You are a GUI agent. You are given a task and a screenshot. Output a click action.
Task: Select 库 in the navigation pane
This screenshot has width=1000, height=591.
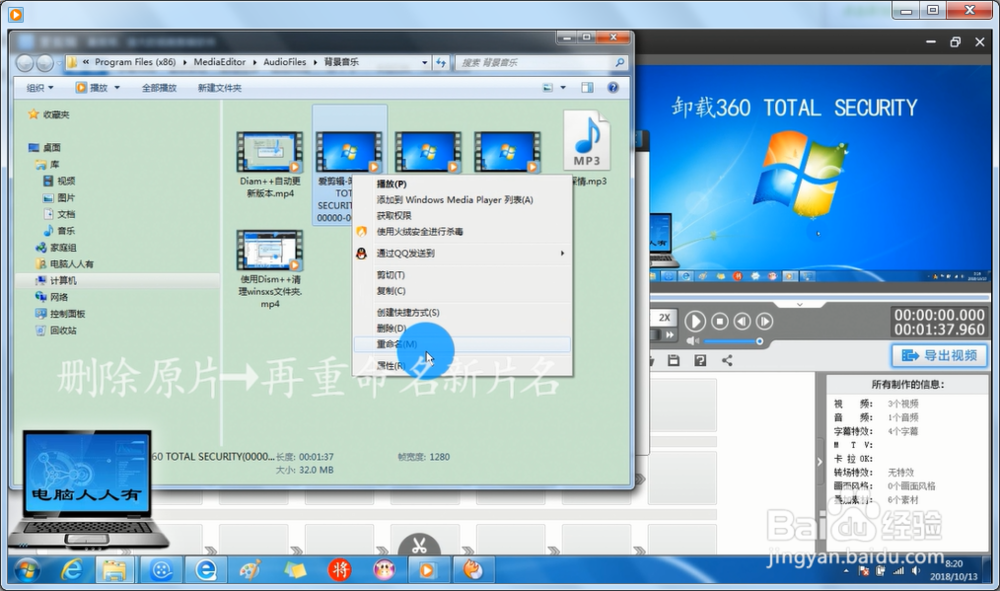(47, 164)
